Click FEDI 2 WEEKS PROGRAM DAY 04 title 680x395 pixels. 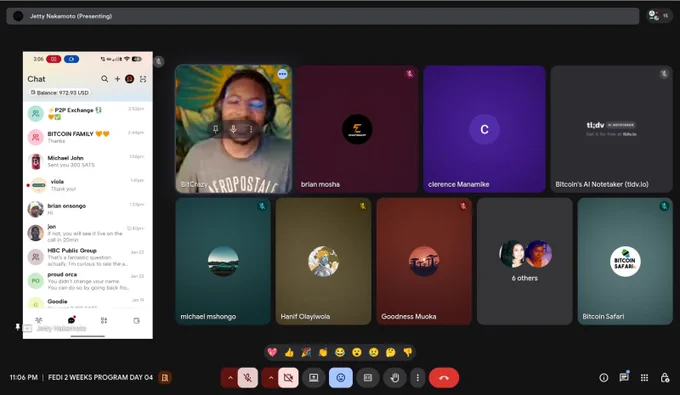point(100,377)
